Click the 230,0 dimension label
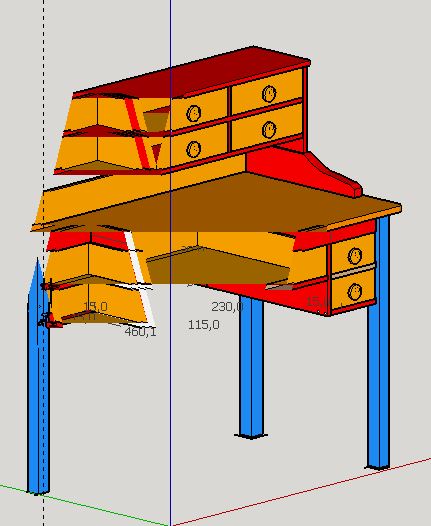431x526 pixels. coord(227,307)
